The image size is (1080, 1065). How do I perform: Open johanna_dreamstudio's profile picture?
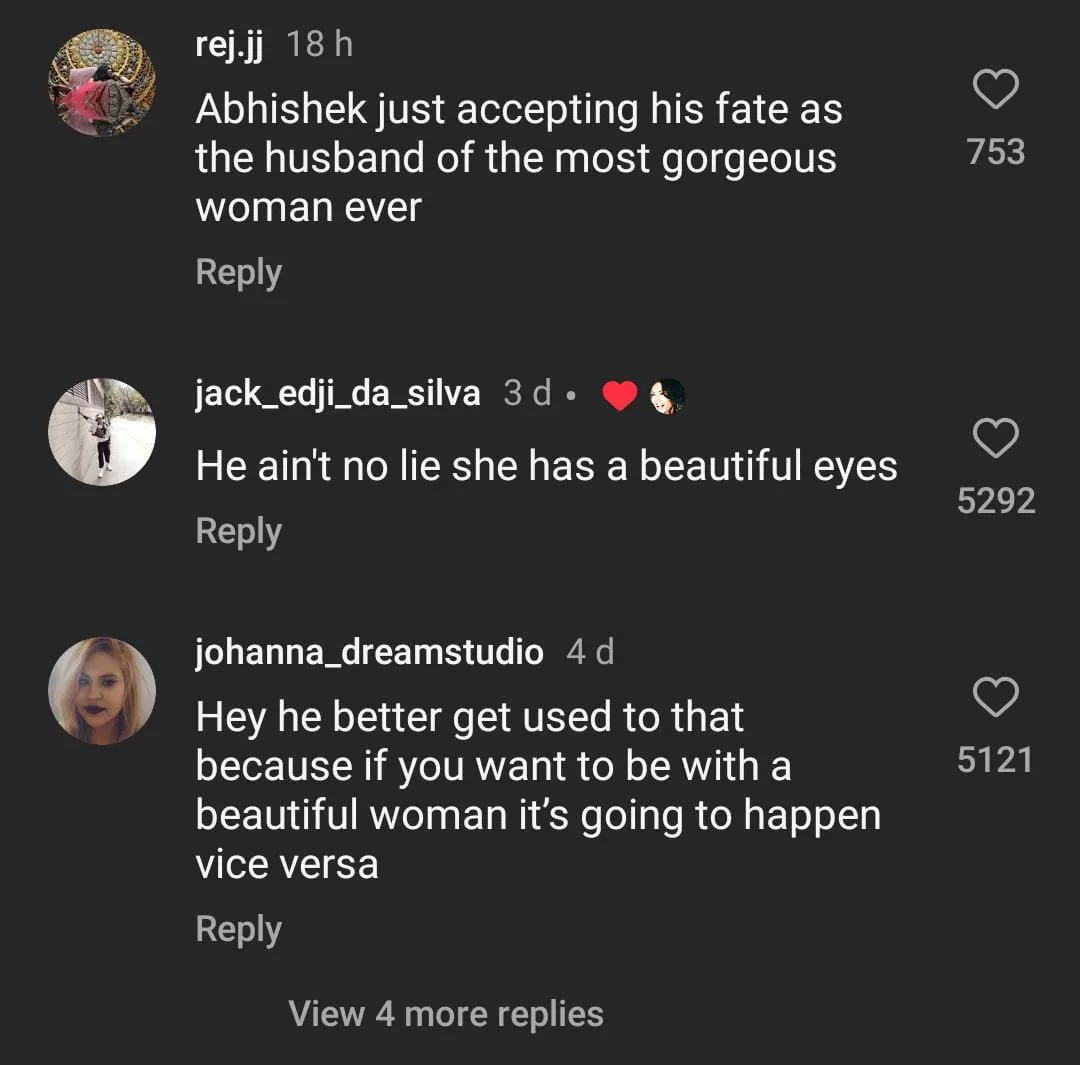pos(102,690)
